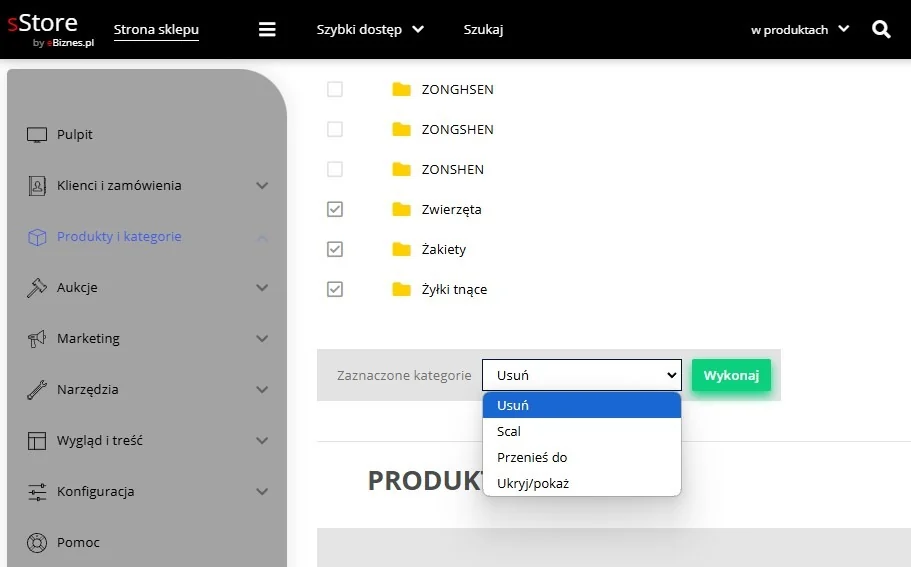
Task: Open Pulpit in the sidebar
Action: pos(74,135)
